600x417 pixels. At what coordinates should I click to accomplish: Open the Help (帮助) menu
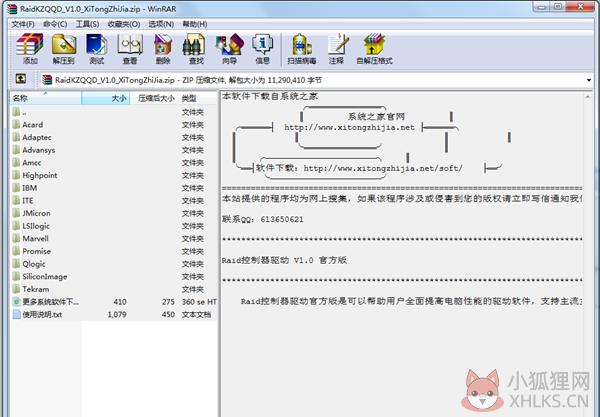pyautogui.click(x=195, y=24)
